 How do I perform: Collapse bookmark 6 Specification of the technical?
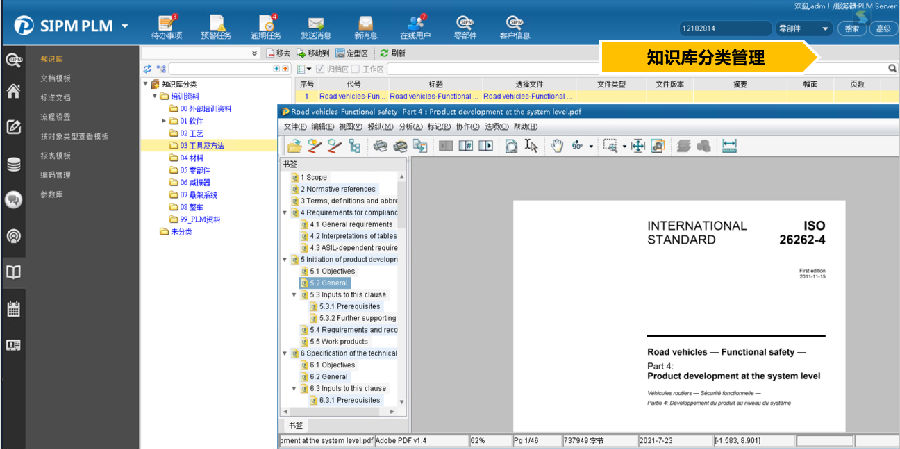pos(285,353)
